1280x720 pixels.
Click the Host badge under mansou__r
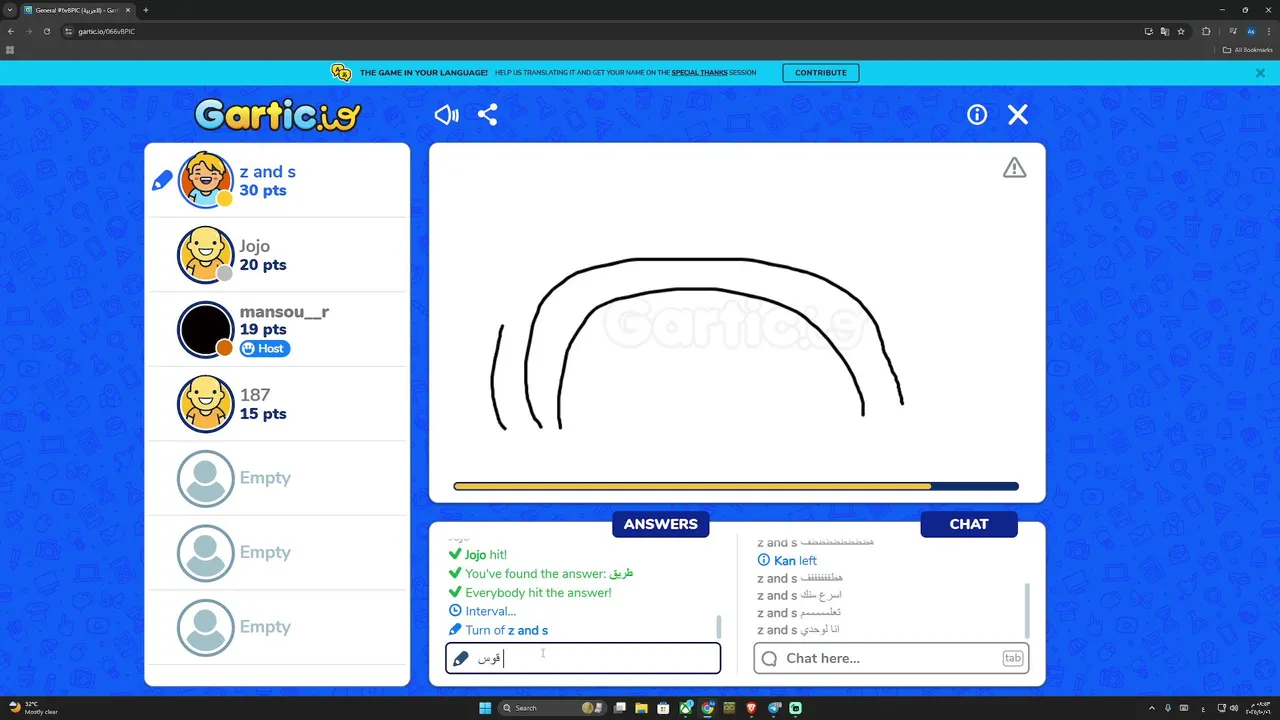[x=265, y=349]
